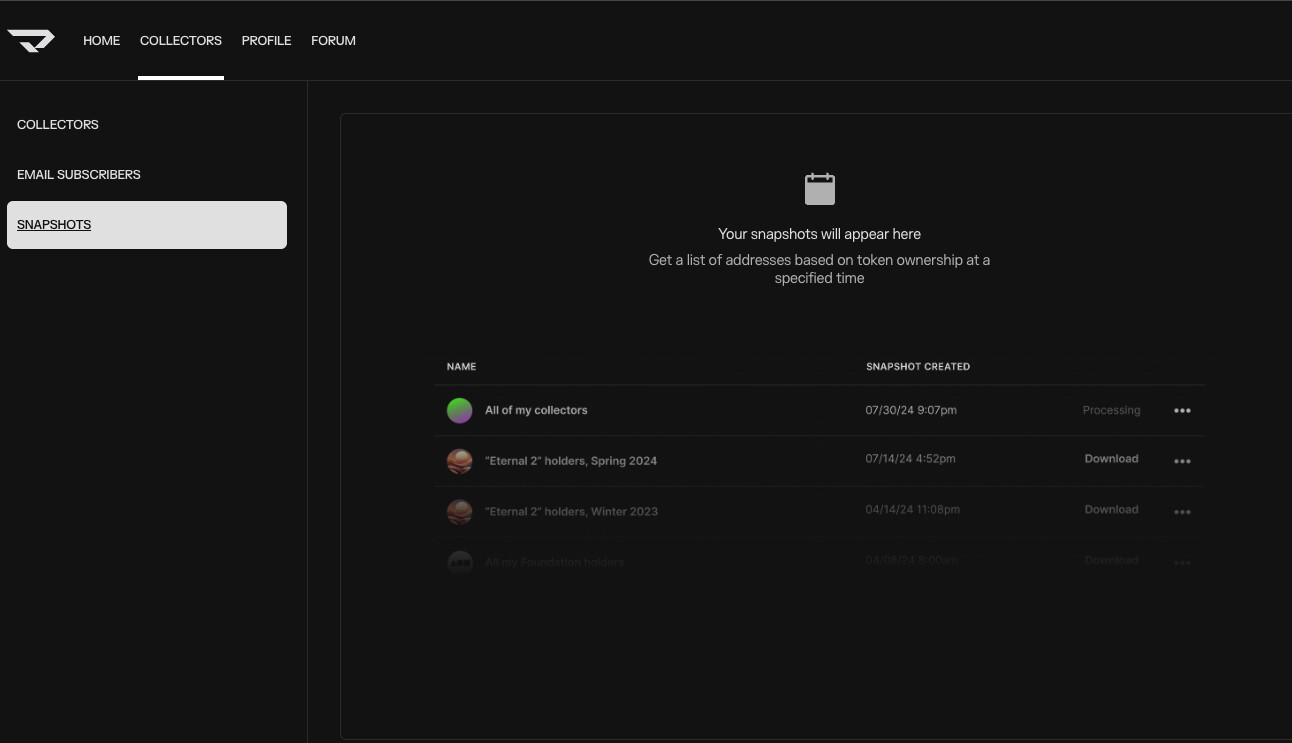Select Collectors in the left sidebar
The image size is (1292, 743).
pos(58,125)
